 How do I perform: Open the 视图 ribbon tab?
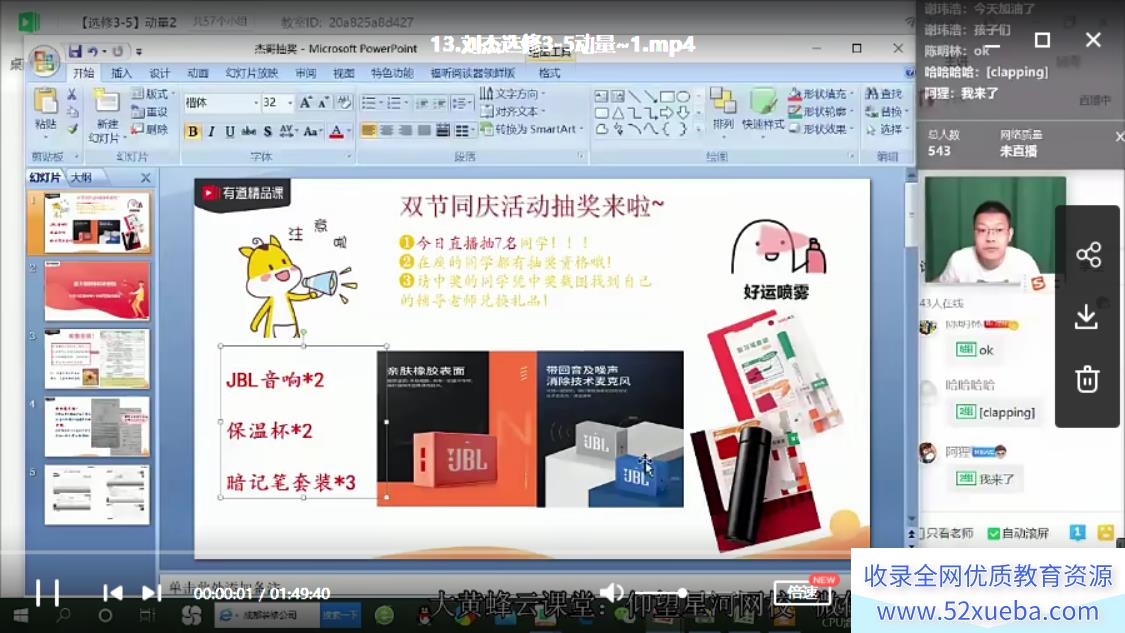click(344, 73)
